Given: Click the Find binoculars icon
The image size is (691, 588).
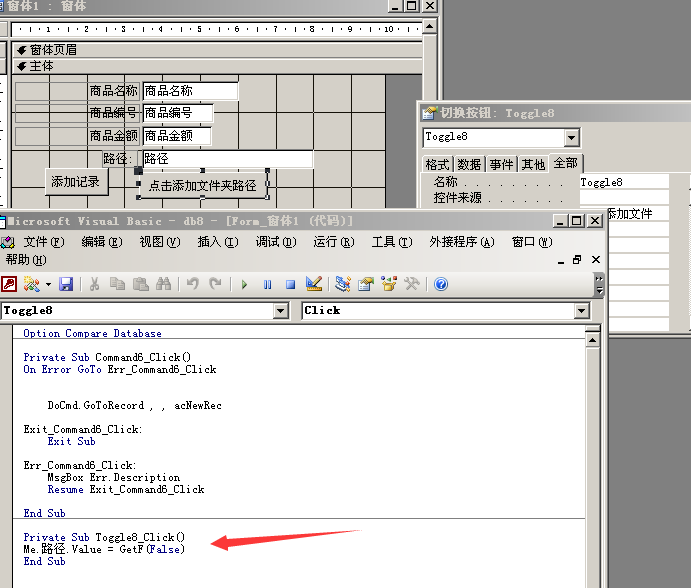Looking at the screenshot, I should coord(164,284).
